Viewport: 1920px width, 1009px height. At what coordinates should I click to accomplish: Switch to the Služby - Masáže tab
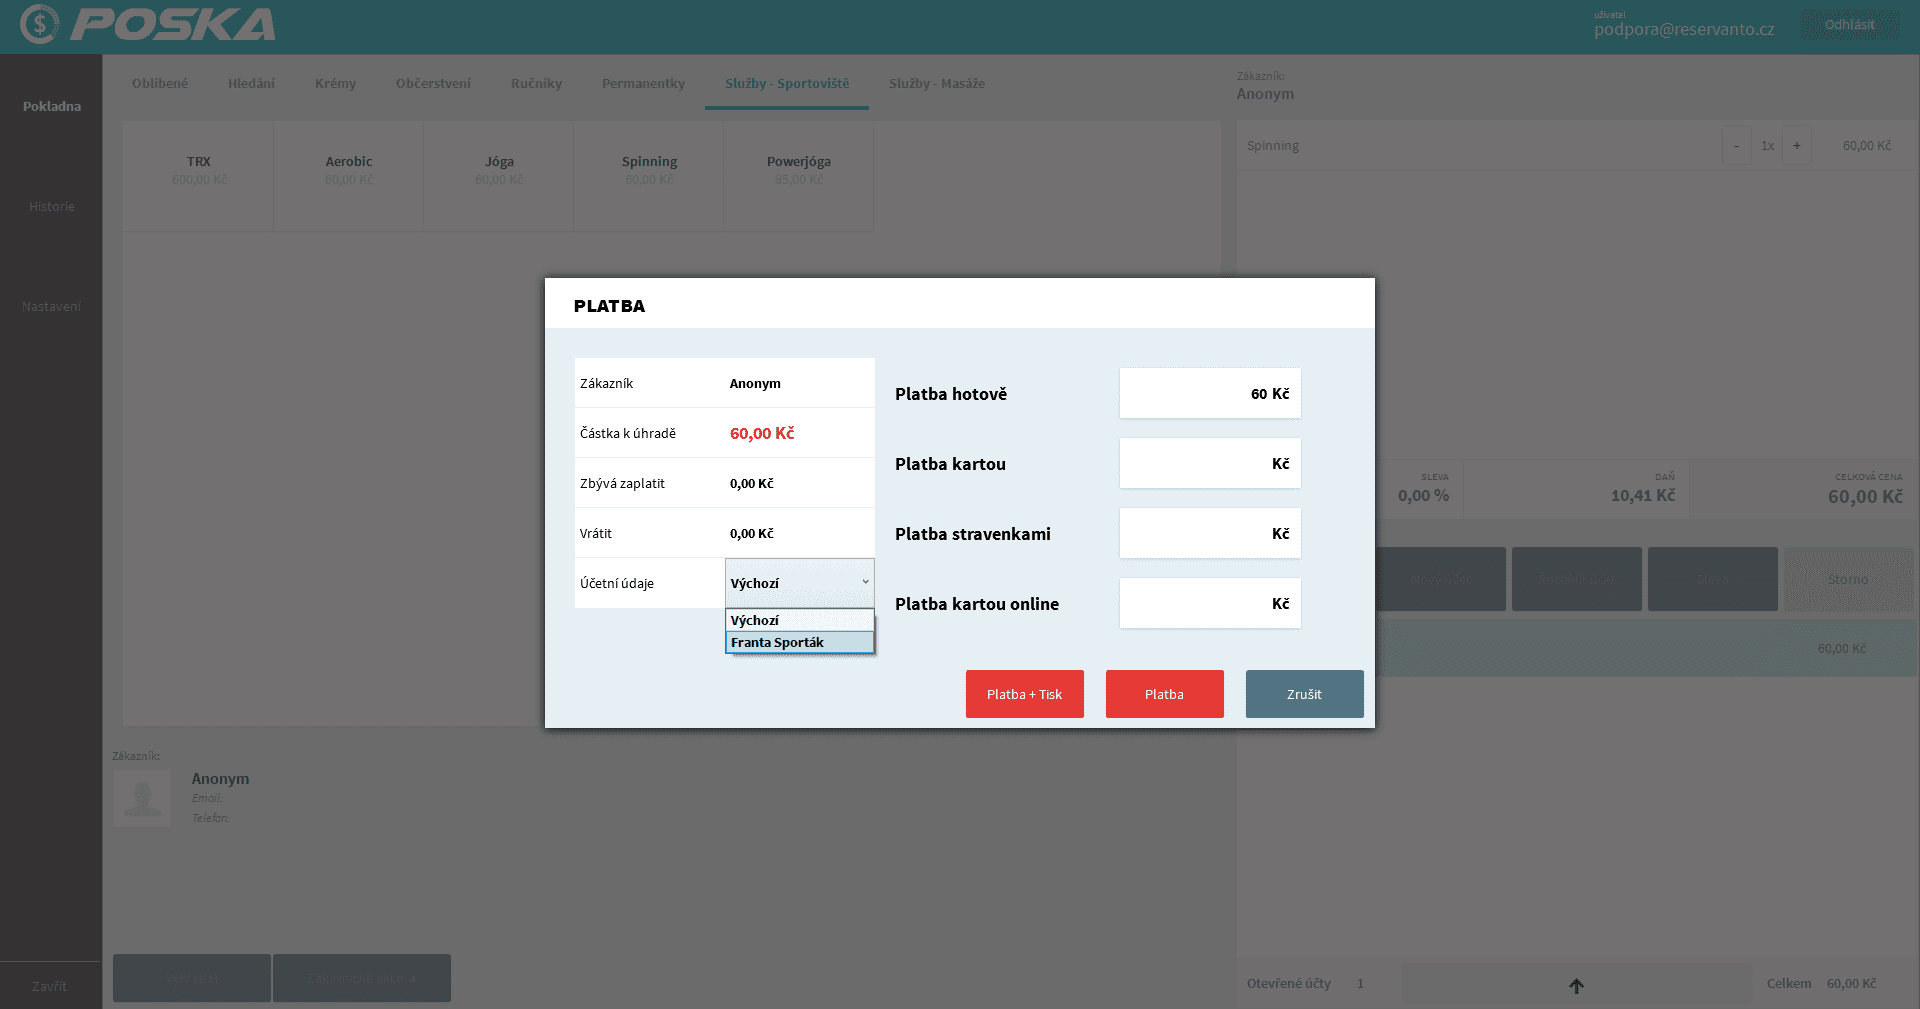point(936,84)
